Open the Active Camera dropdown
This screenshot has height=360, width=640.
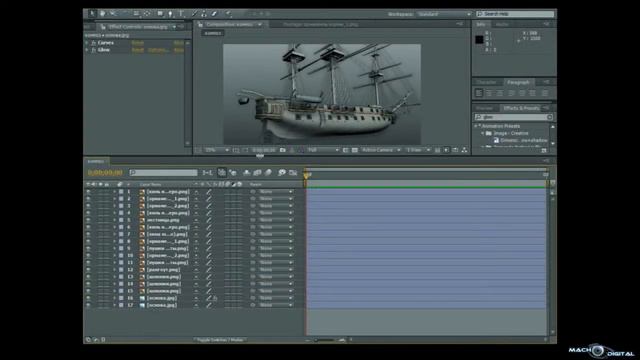(x=381, y=150)
